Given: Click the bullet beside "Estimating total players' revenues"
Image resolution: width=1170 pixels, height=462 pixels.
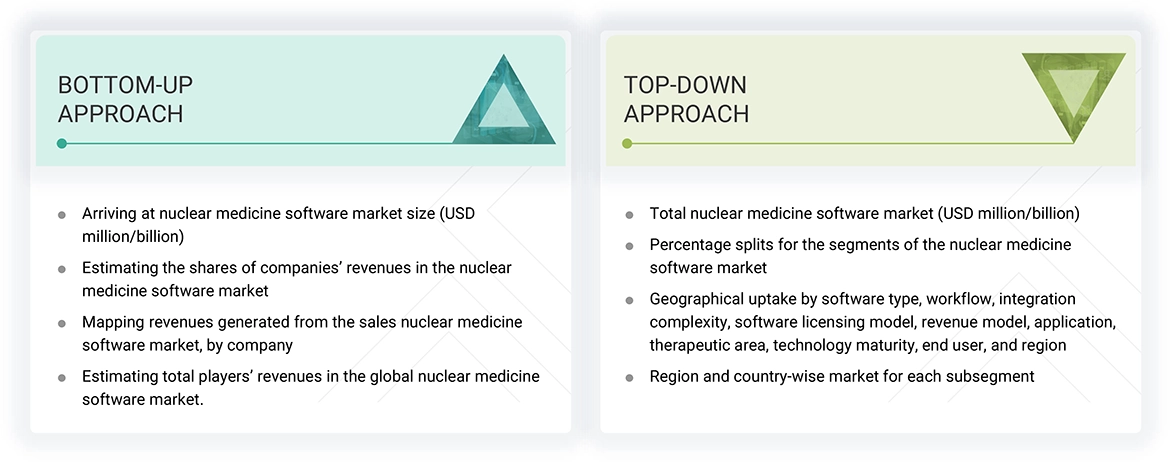Looking at the screenshot, I should coord(62,378).
